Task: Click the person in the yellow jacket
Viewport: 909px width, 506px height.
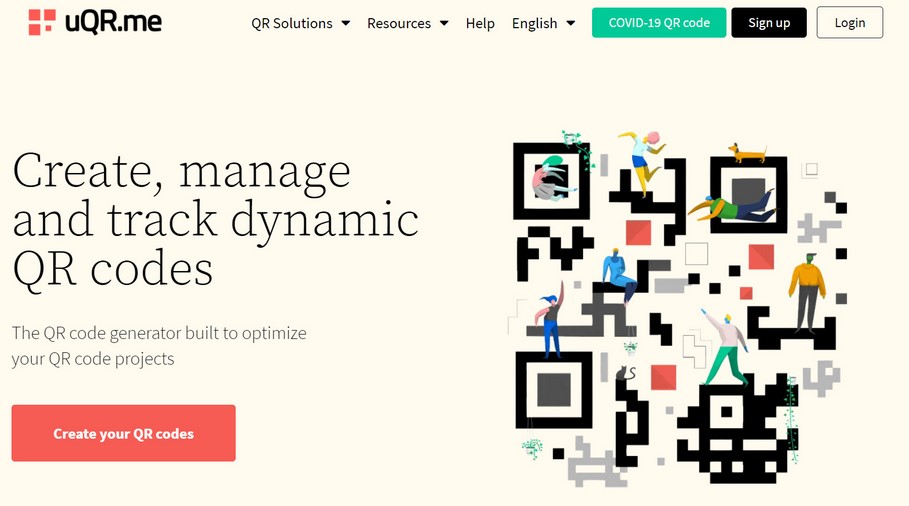Action: point(806,290)
